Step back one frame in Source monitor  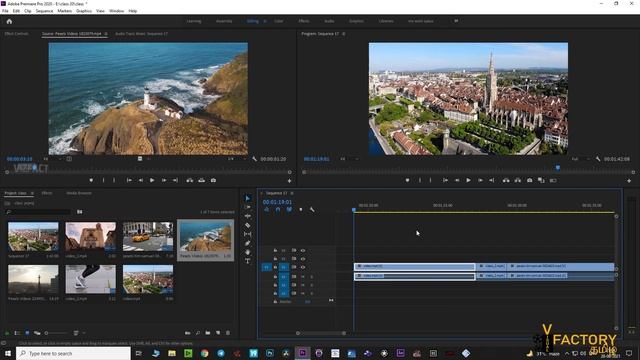click(x=141, y=180)
